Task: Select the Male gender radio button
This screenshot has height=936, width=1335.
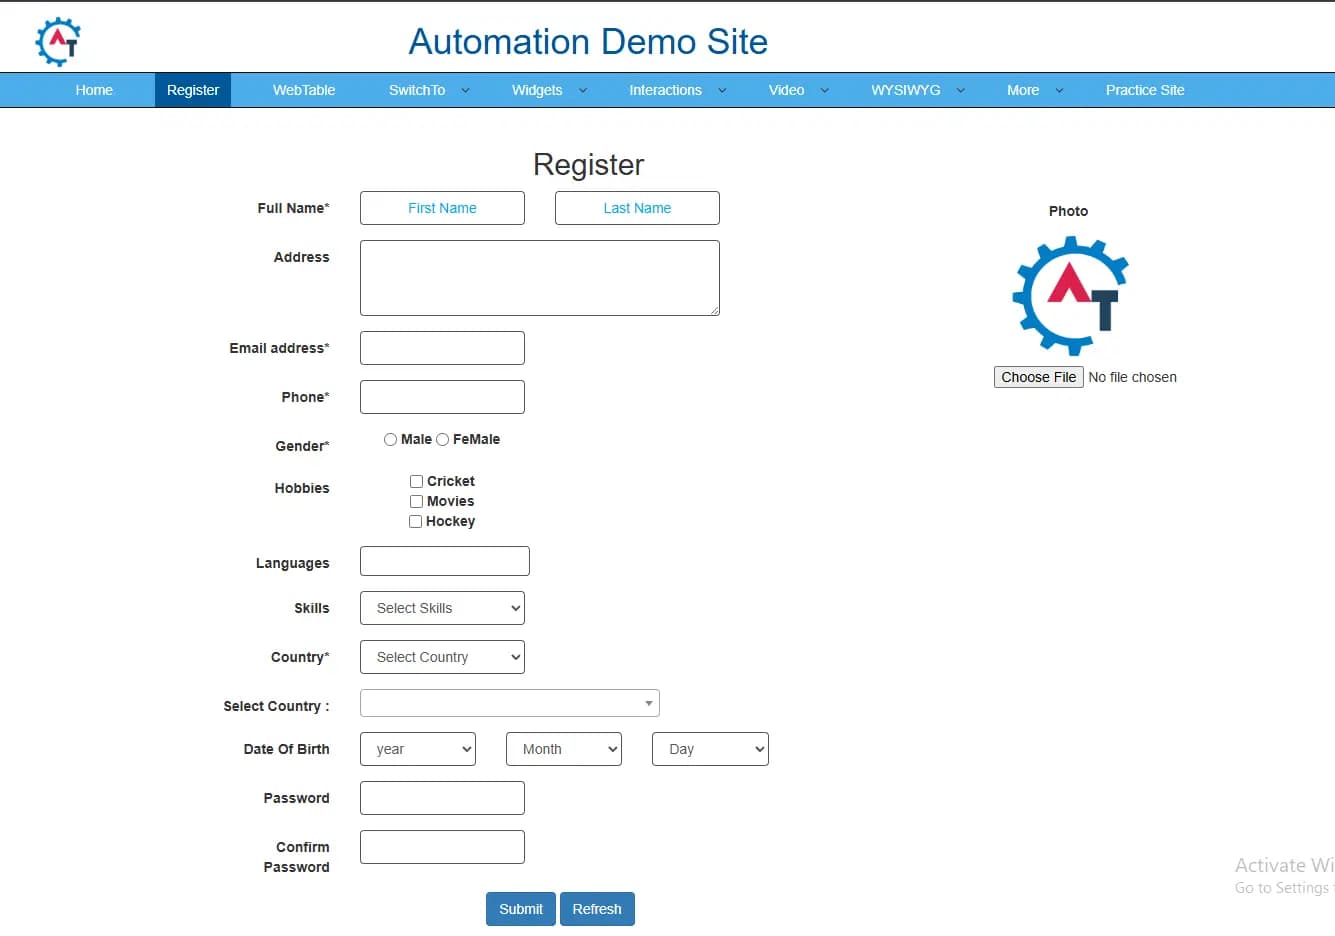Action: pos(390,439)
